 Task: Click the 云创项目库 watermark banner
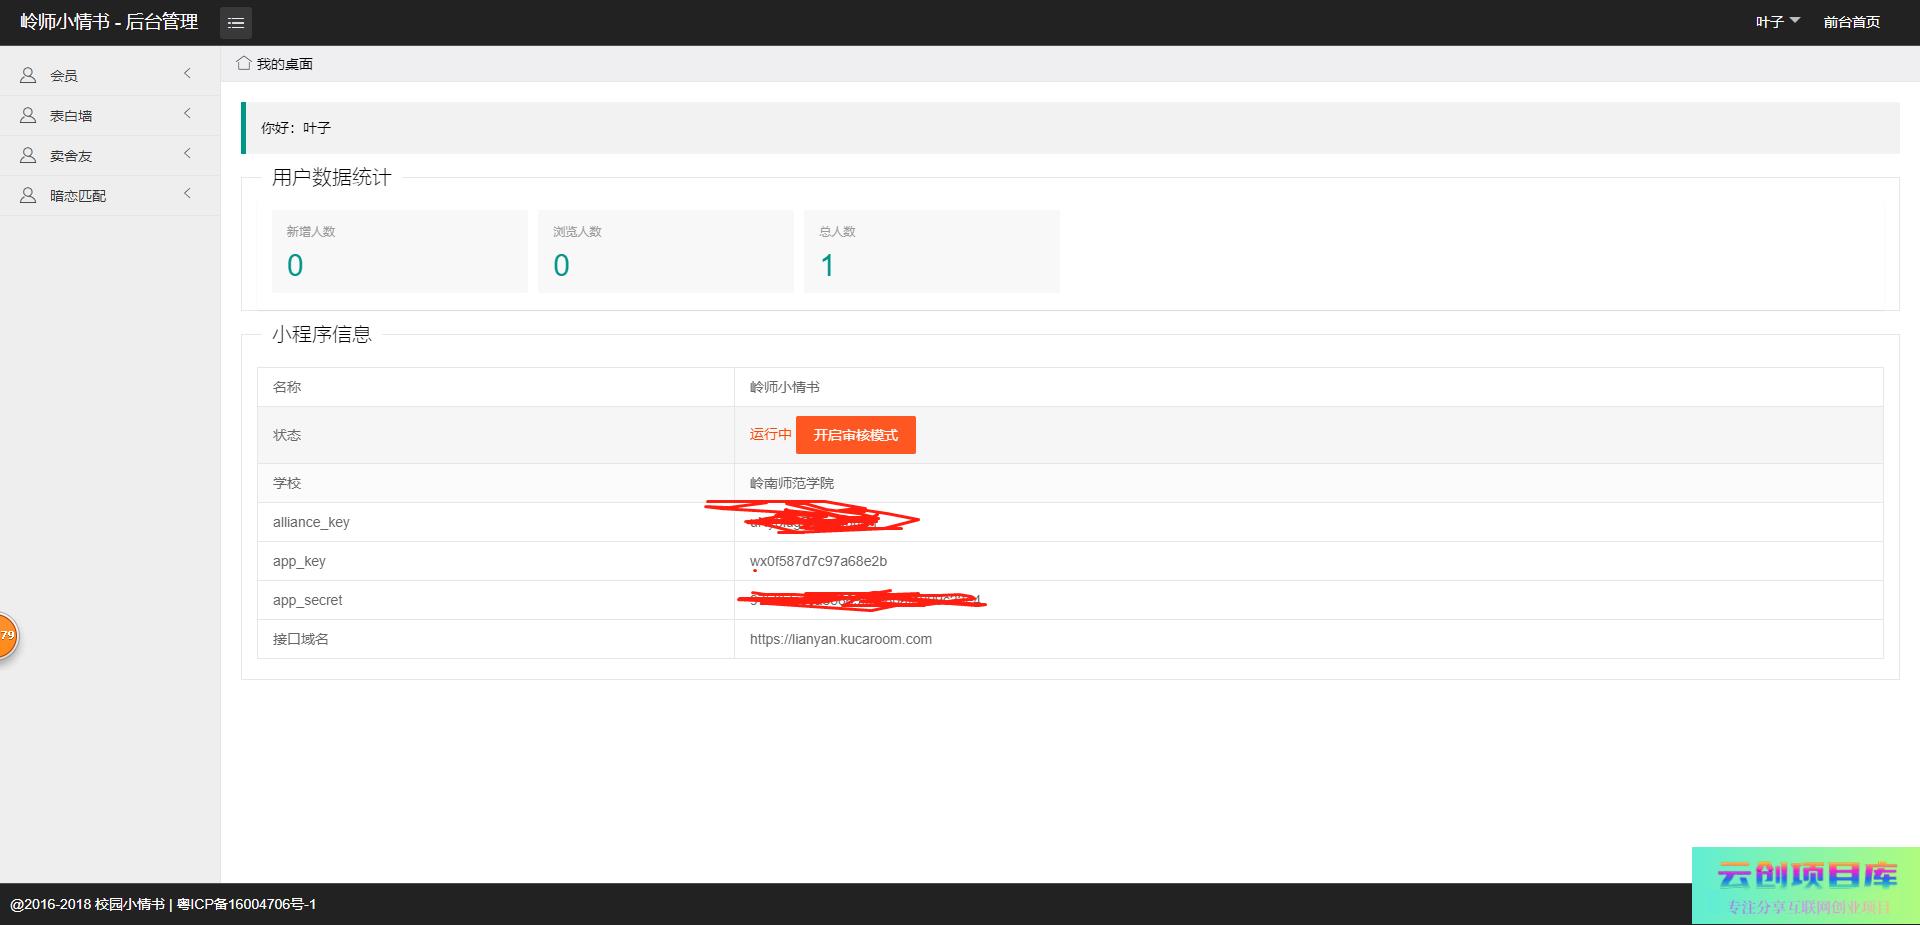(1805, 886)
